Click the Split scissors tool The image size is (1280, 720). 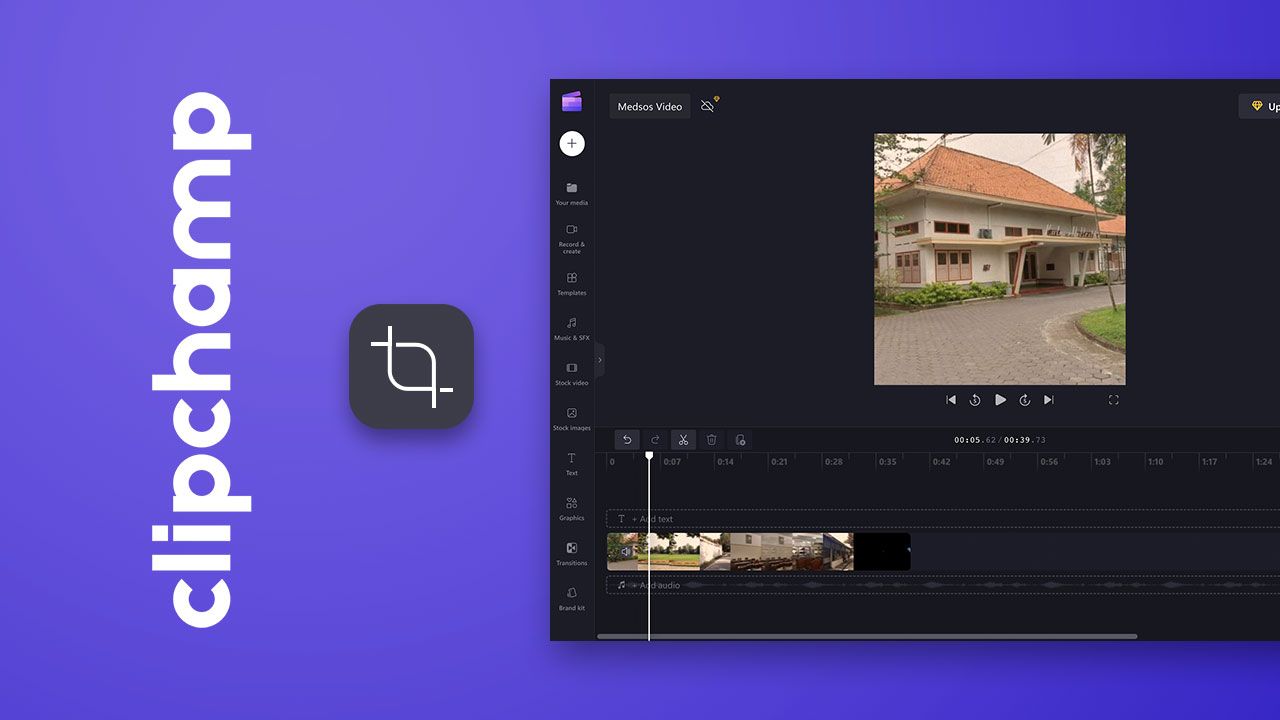point(683,440)
